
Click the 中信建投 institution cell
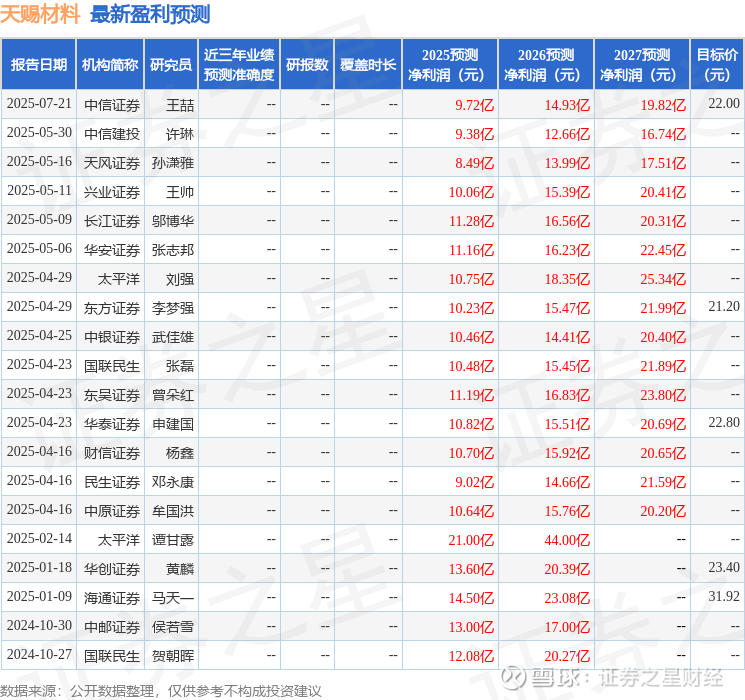click(112, 134)
